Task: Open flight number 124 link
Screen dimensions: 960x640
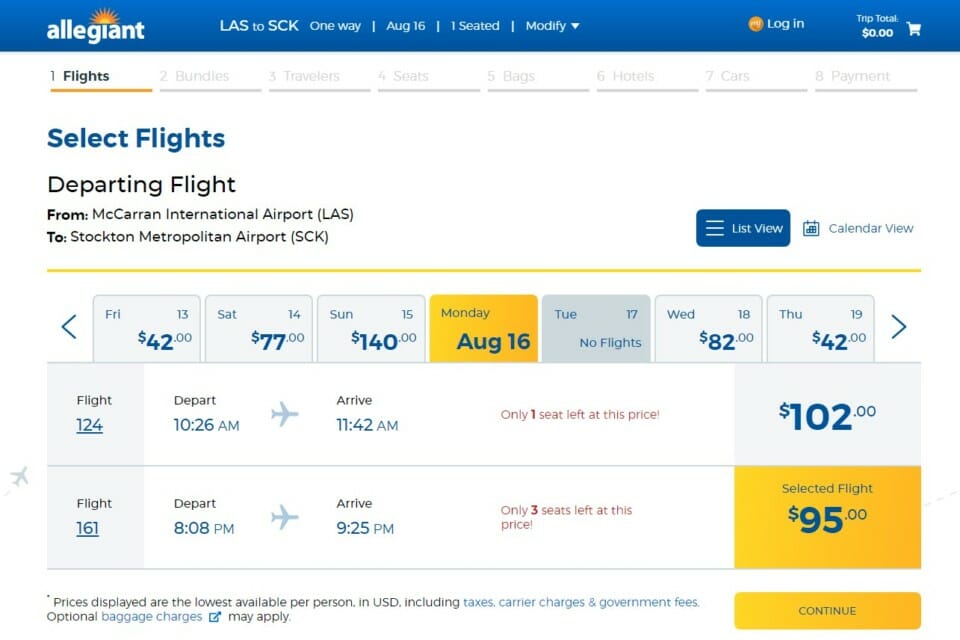Action: click(x=89, y=425)
